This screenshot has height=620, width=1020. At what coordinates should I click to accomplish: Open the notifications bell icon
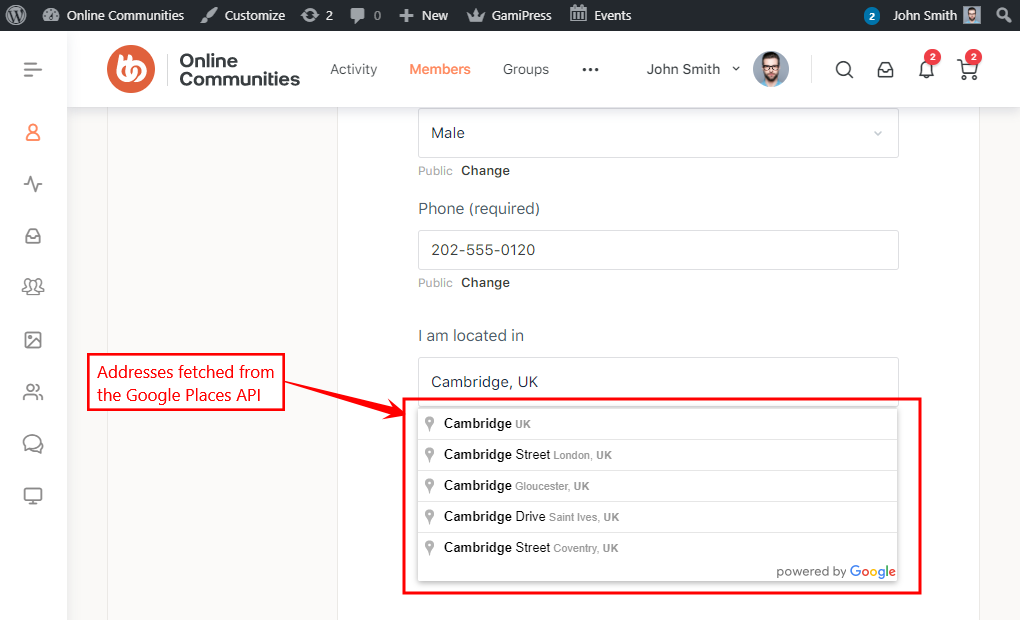[x=926, y=70]
